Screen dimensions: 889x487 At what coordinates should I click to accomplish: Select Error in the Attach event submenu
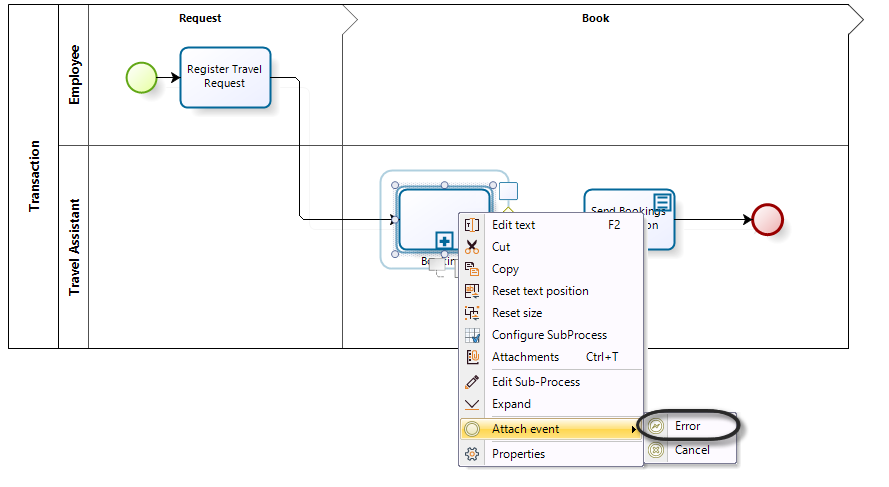pyautogui.click(x=687, y=426)
